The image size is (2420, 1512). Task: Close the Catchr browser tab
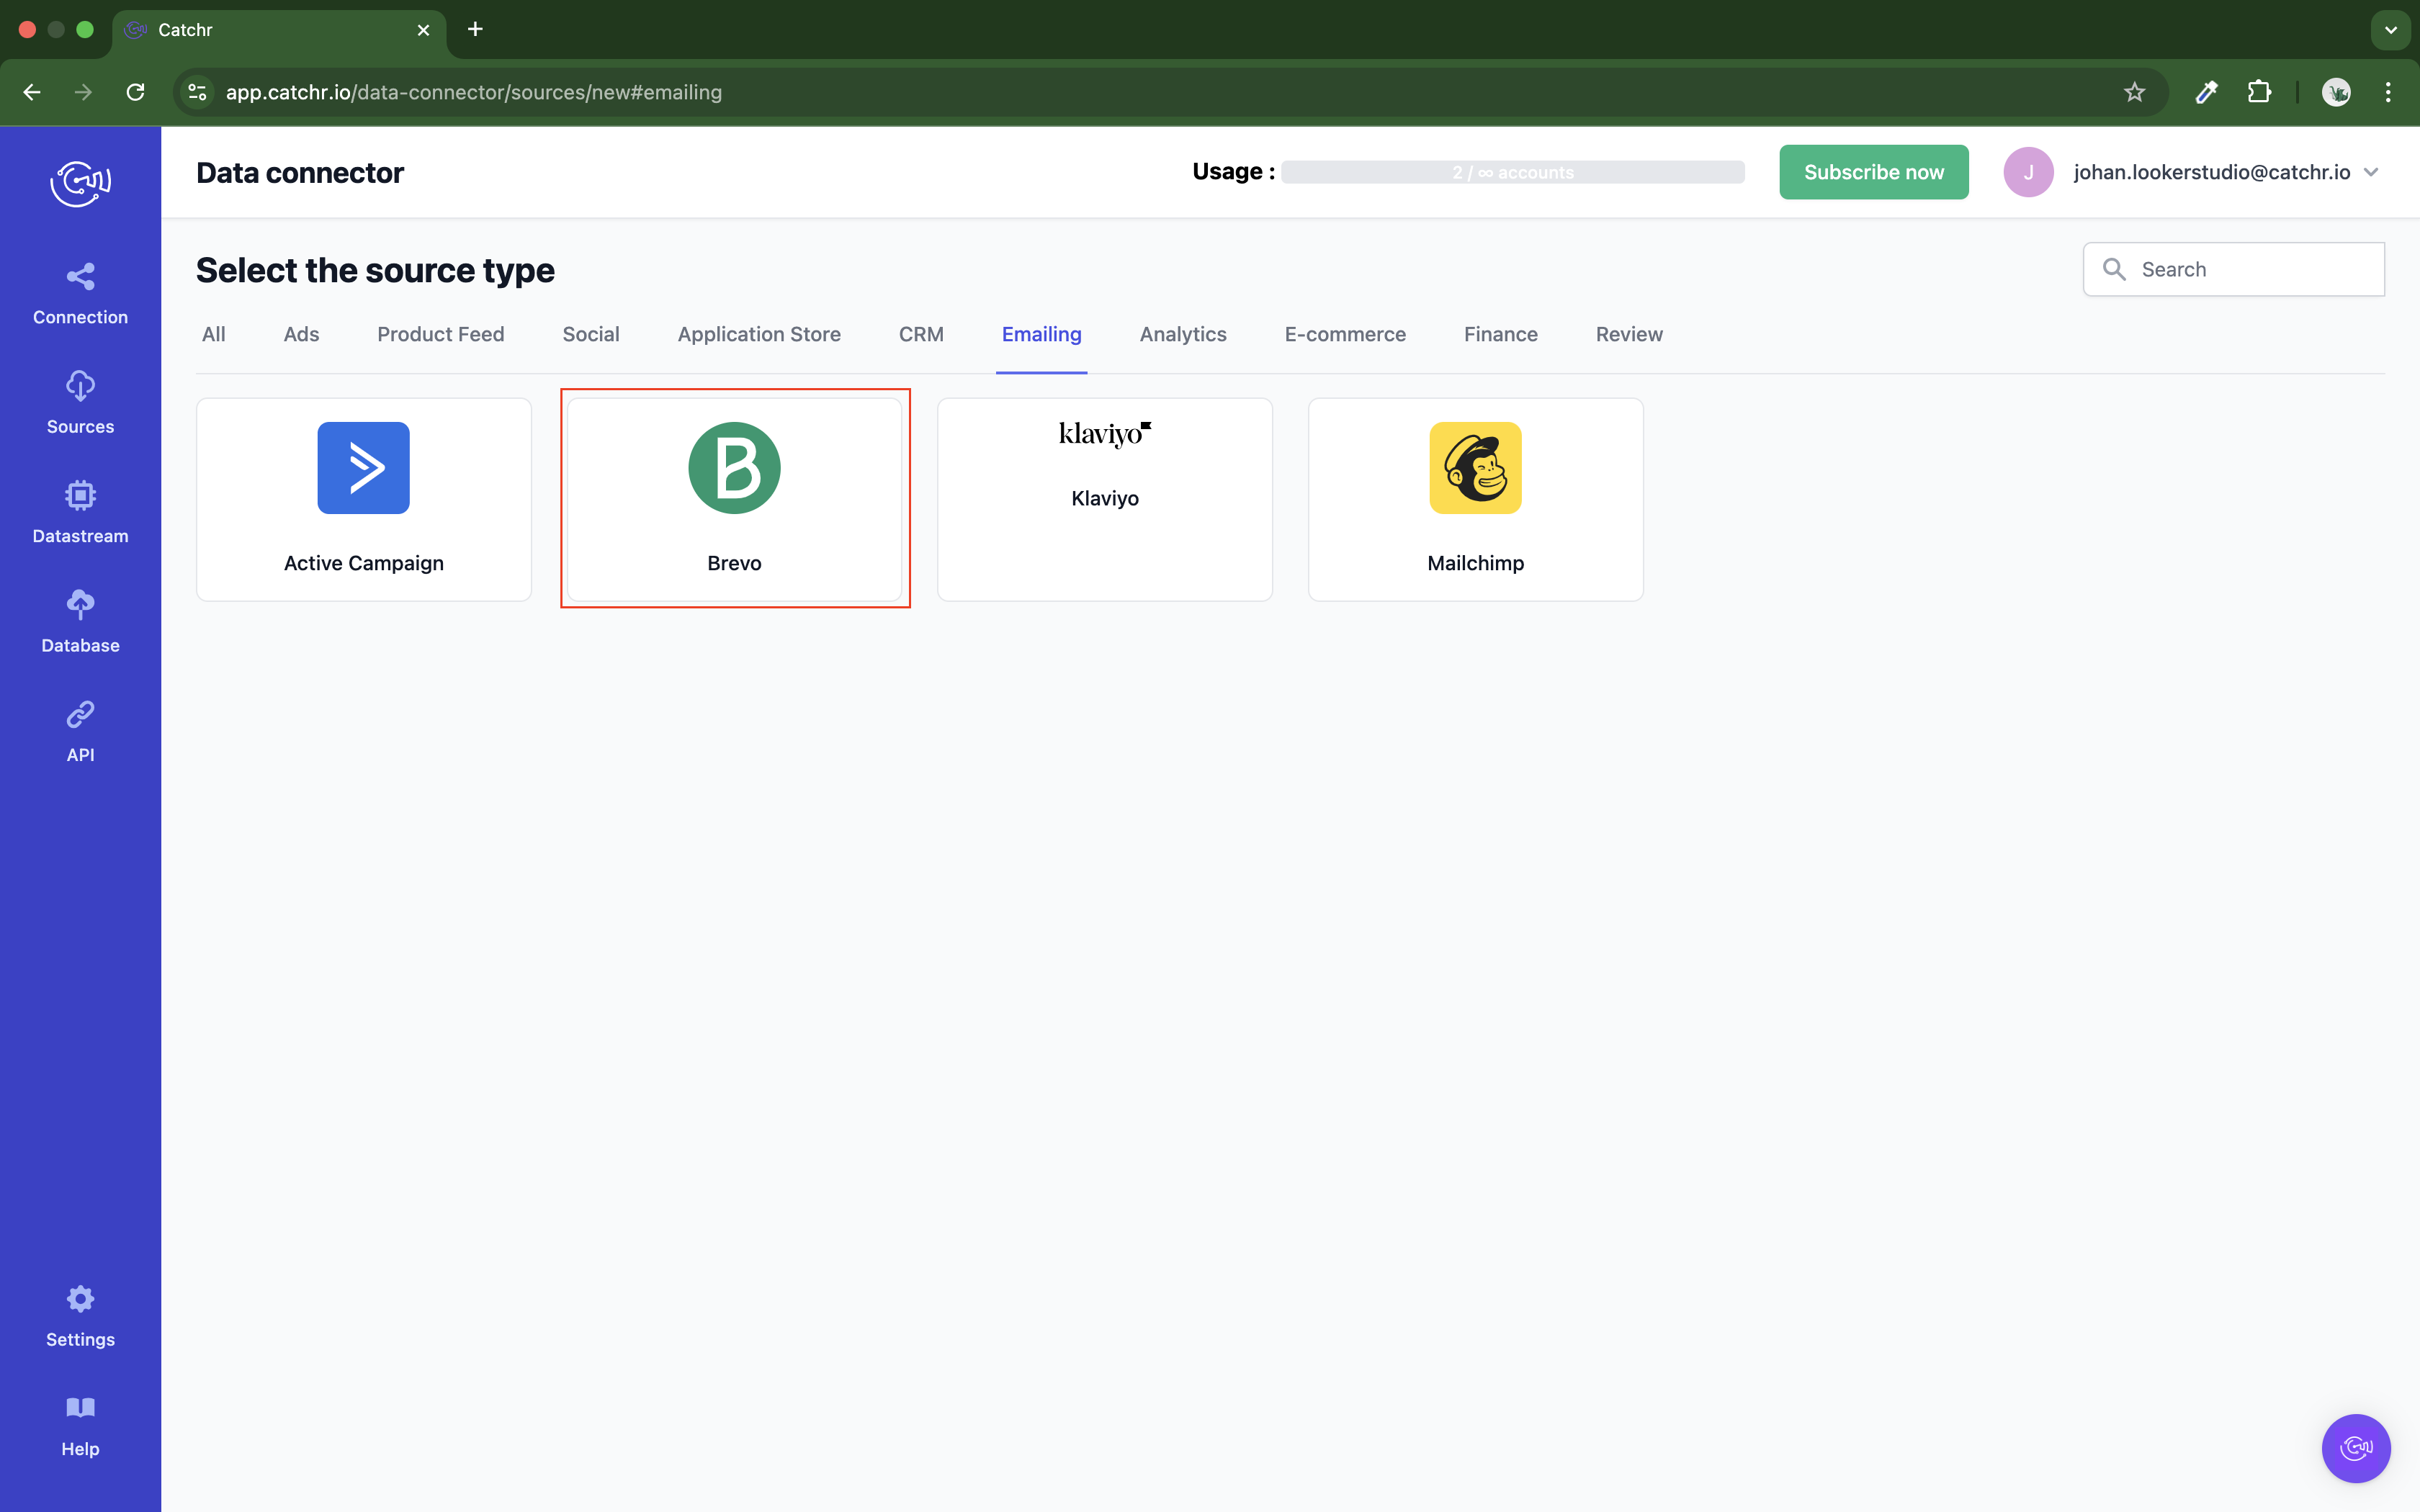click(x=423, y=30)
